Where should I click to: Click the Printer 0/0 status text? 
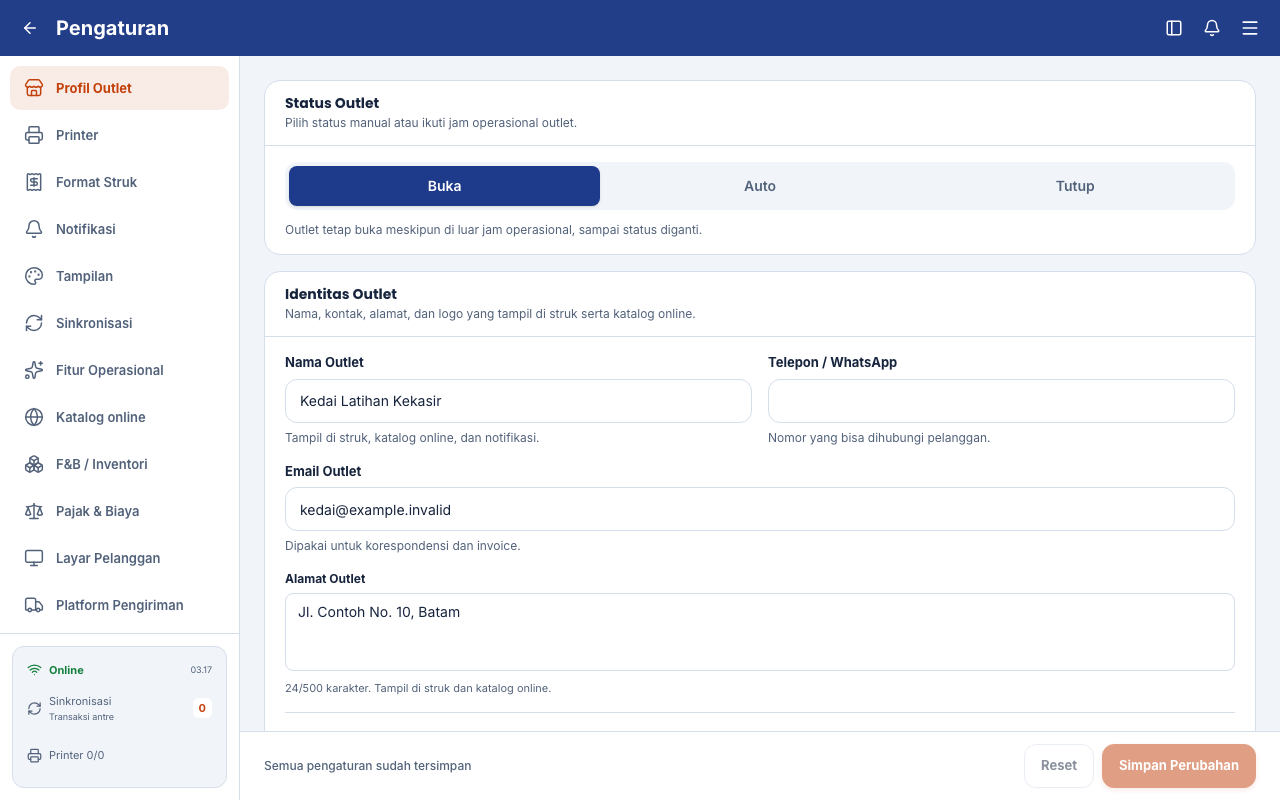click(x=77, y=755)
